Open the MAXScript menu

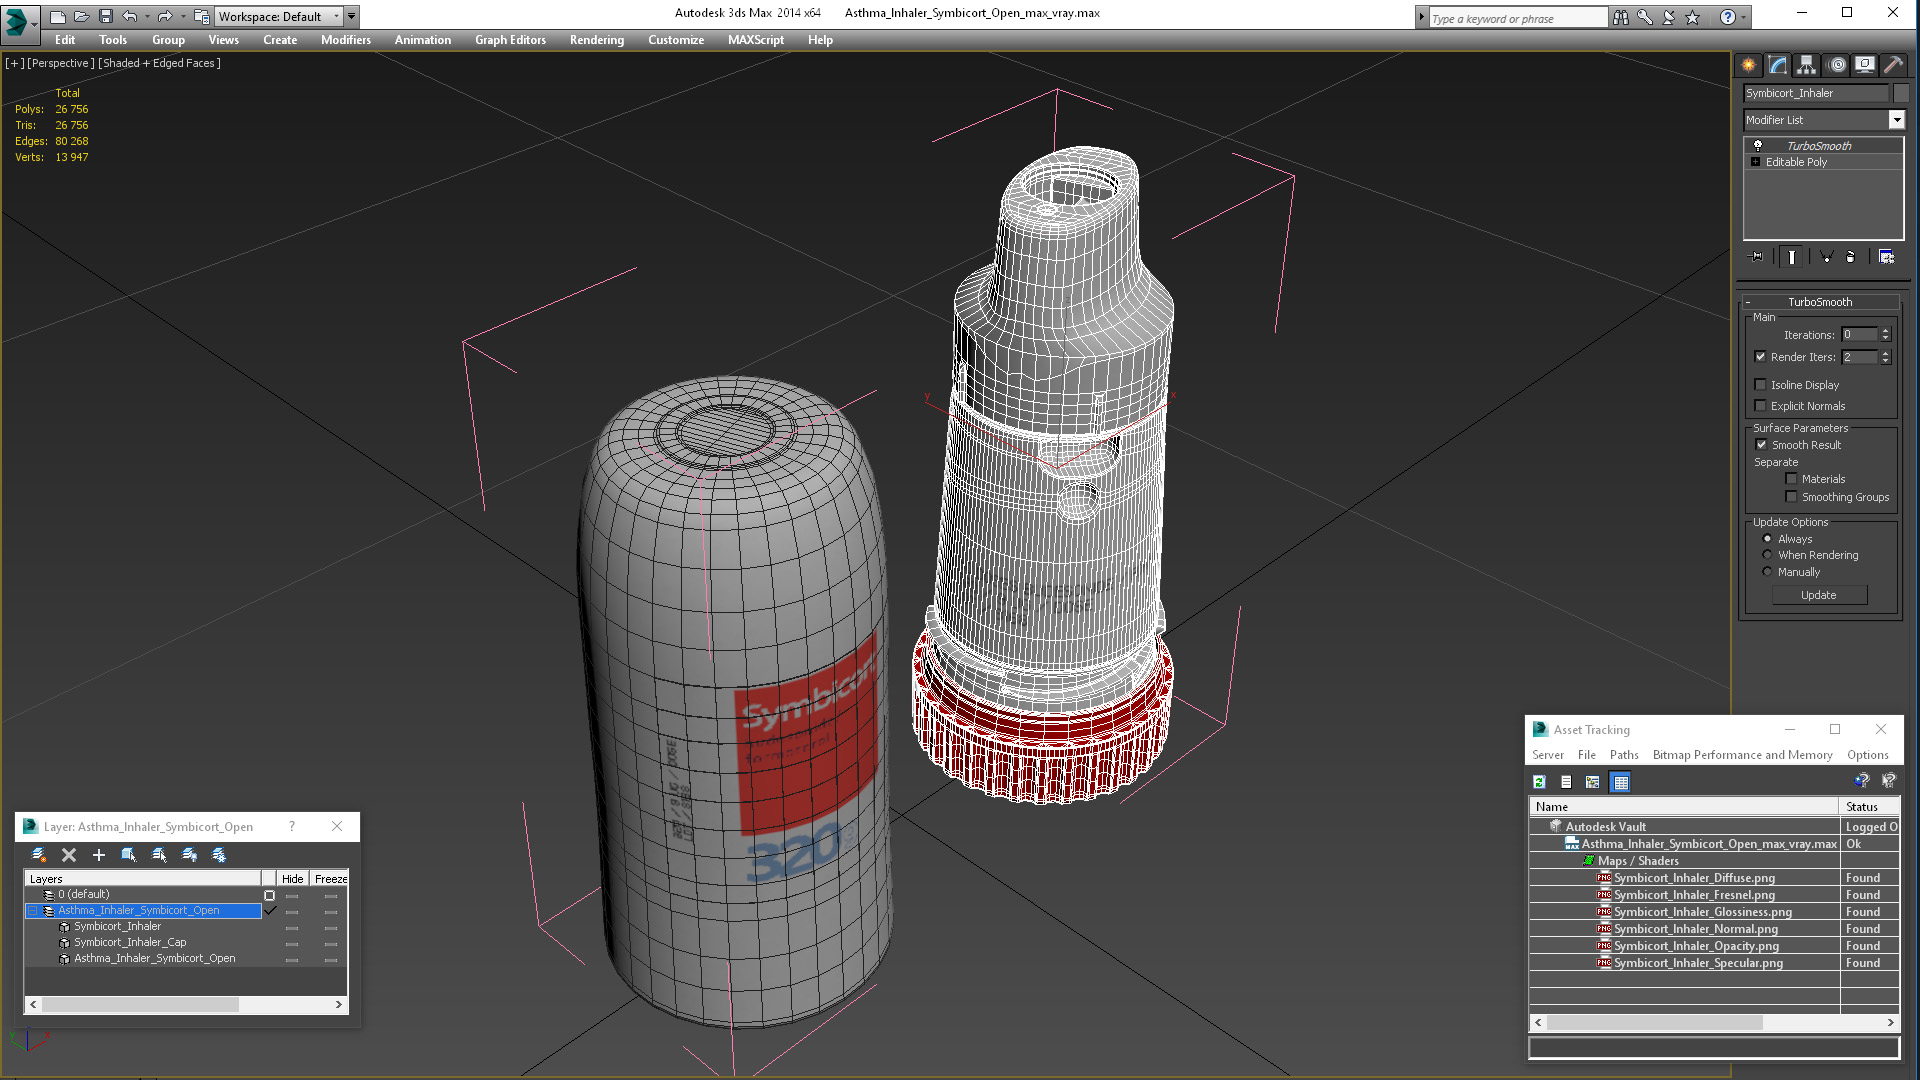756,40
